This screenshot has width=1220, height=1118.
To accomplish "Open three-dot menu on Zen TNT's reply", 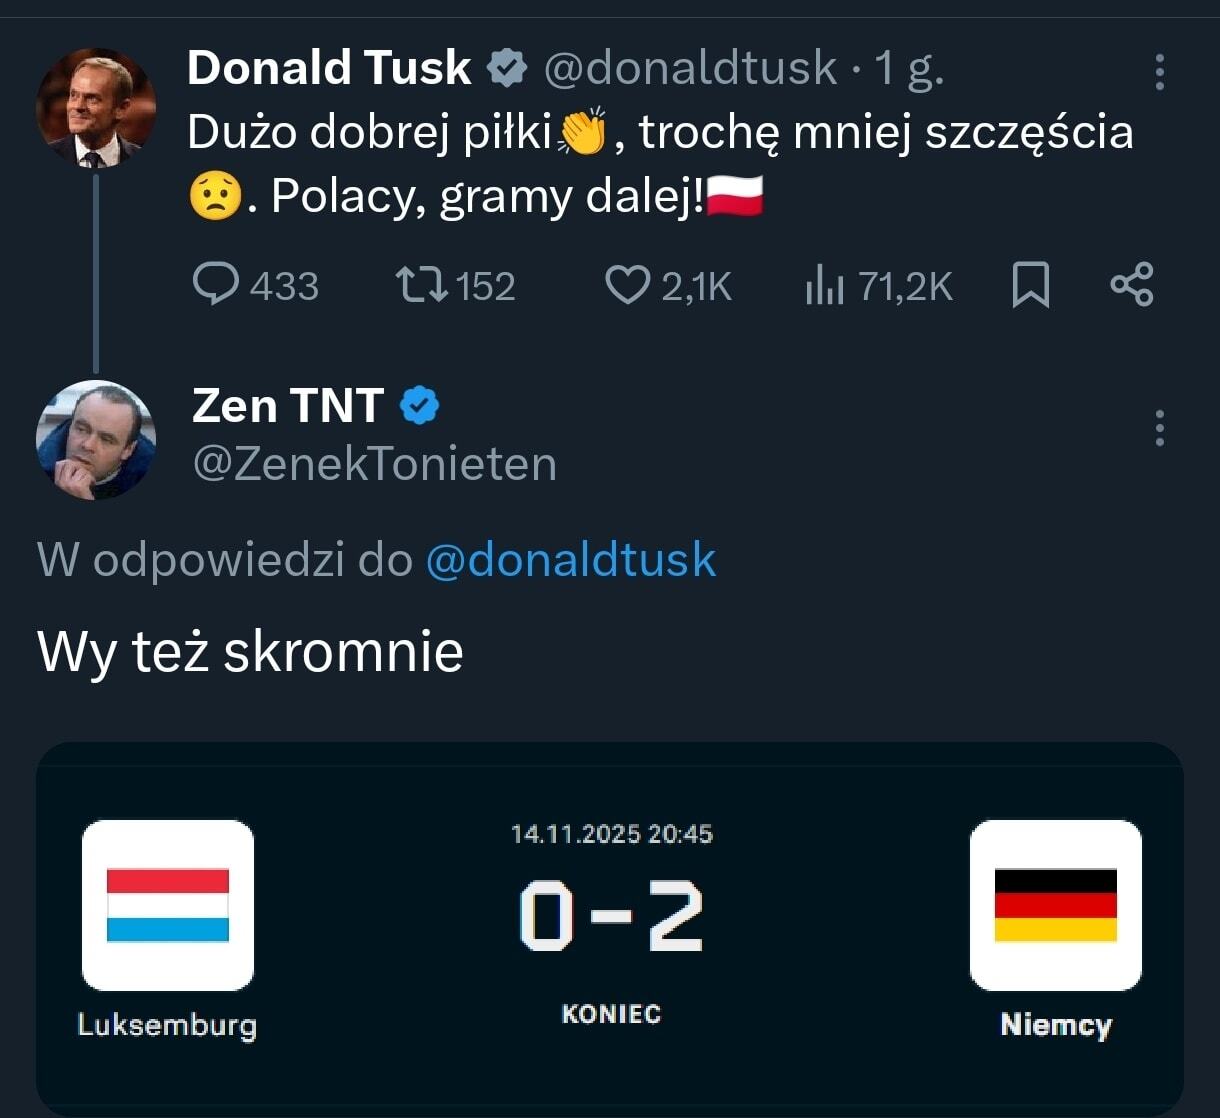I will pos(1160,428).
